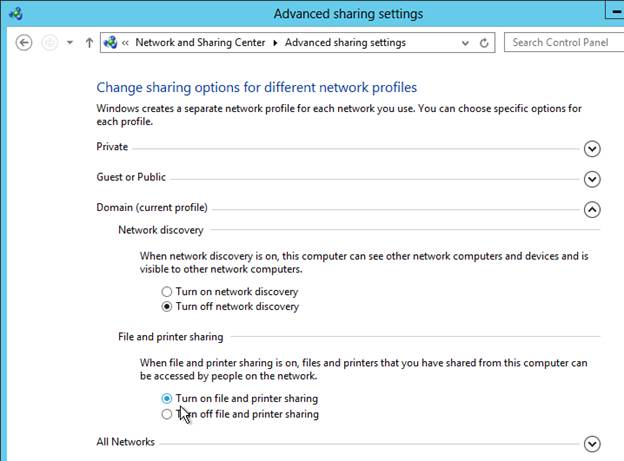Click the Refresh button in the address bar

(484, 43)
